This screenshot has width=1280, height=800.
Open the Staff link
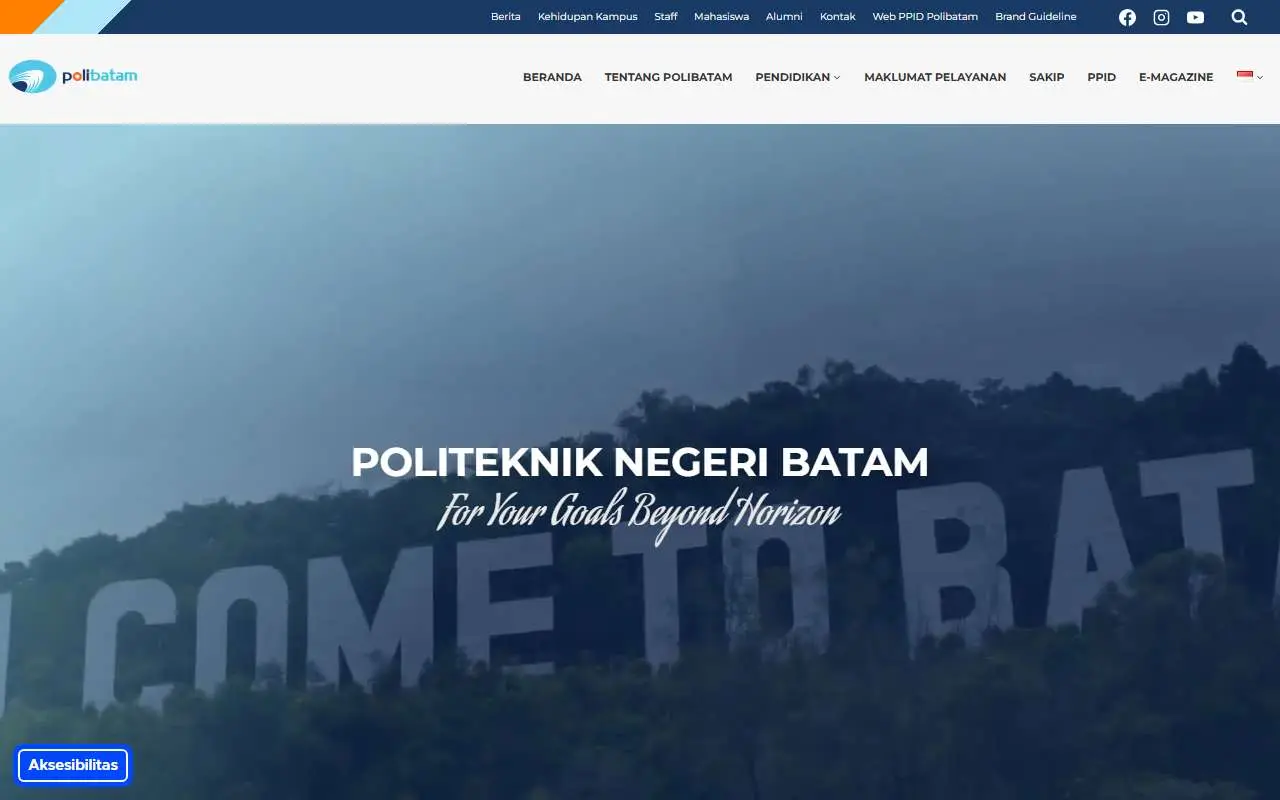666,17
